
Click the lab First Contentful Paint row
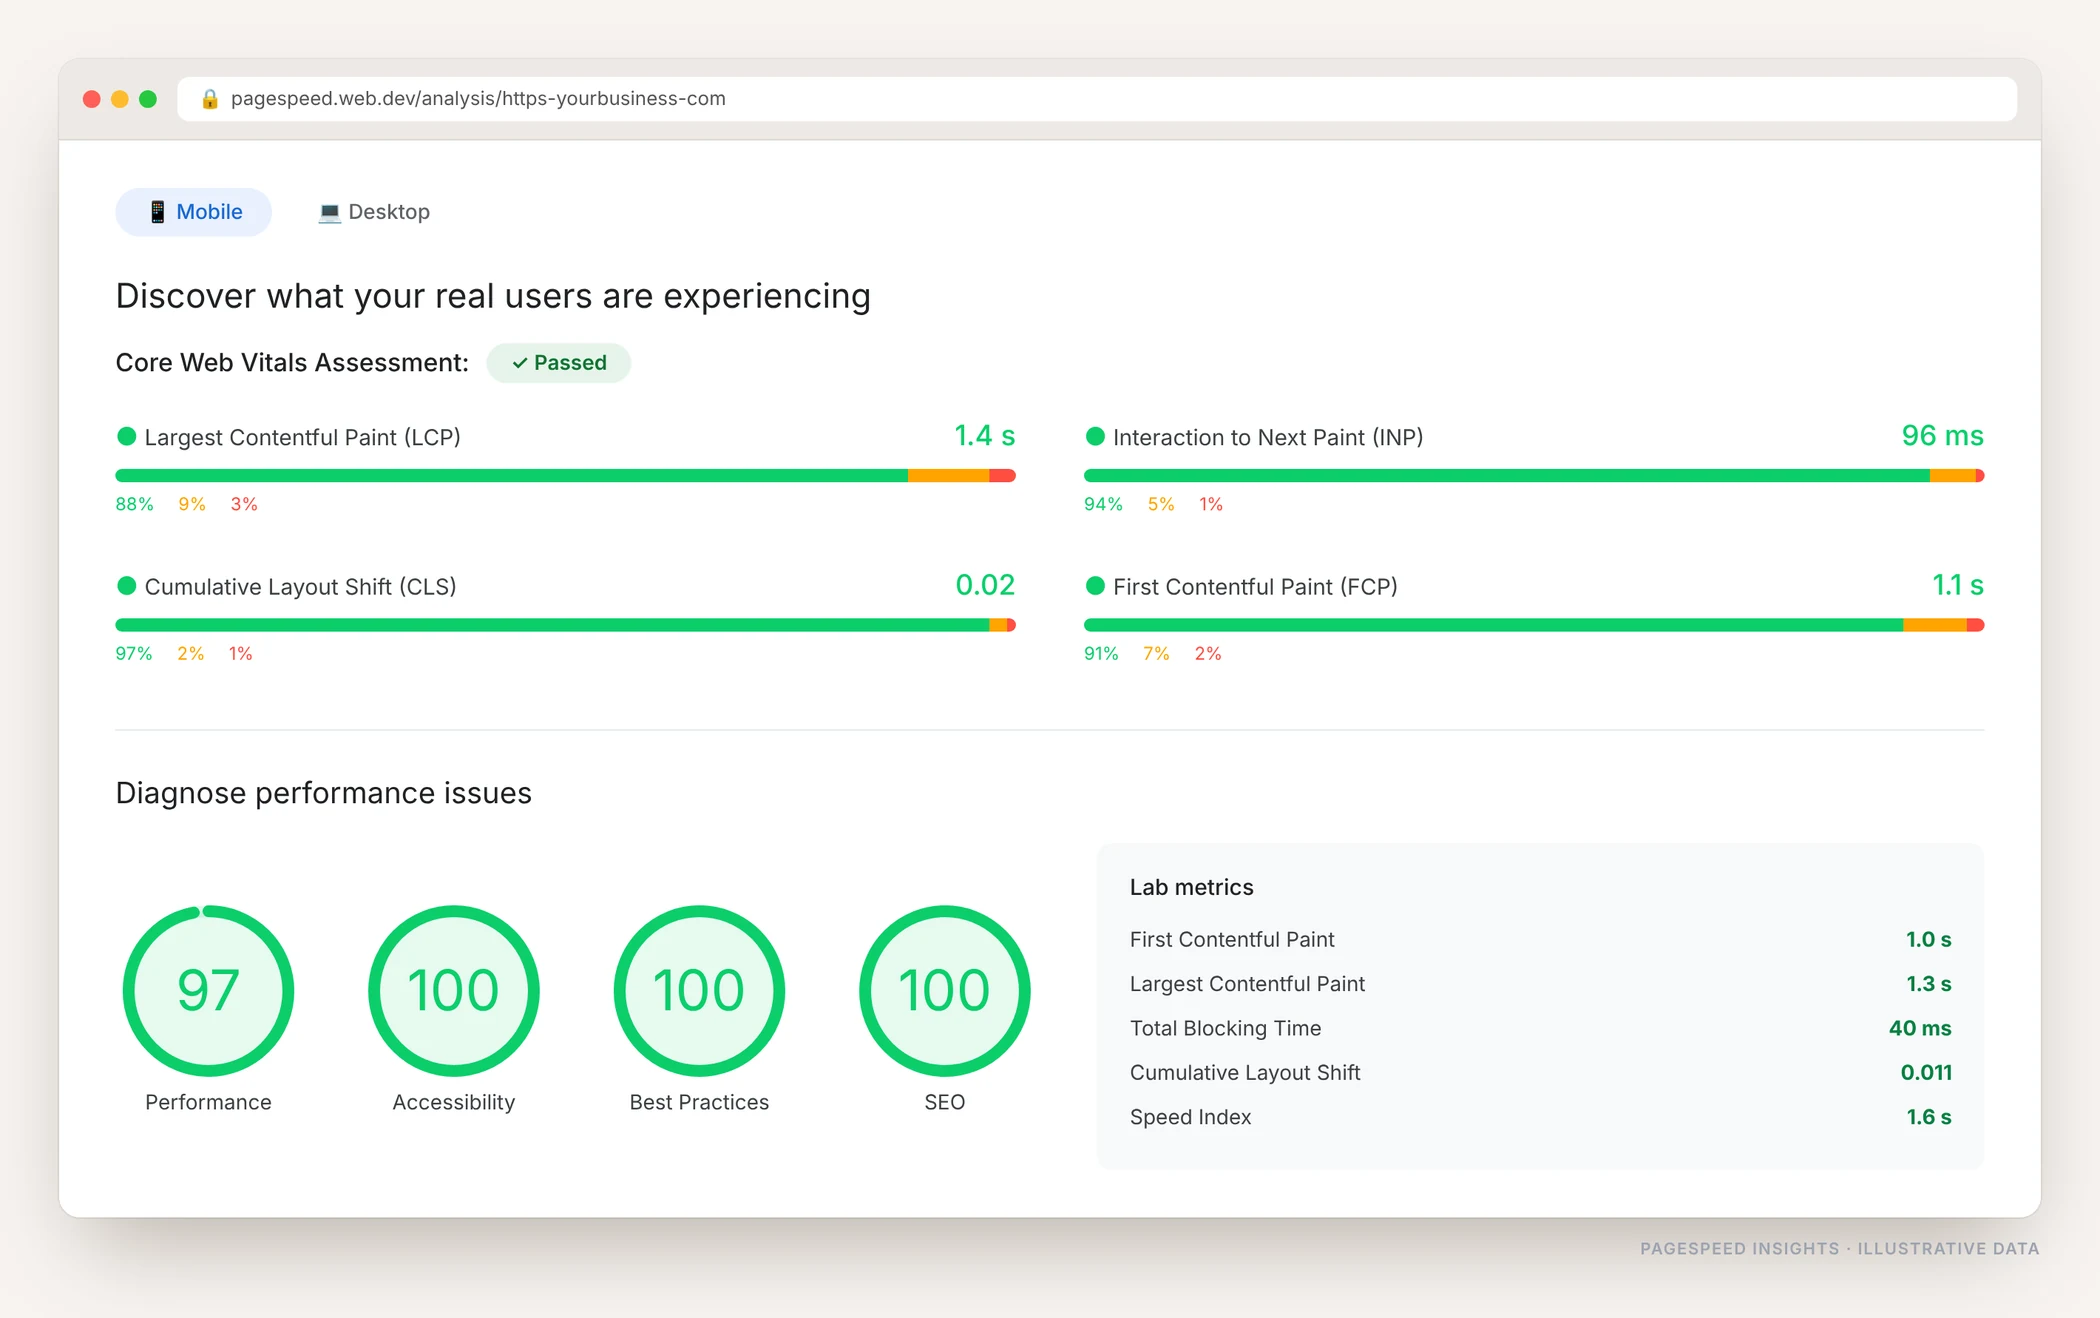click(x=1540, y=940)
